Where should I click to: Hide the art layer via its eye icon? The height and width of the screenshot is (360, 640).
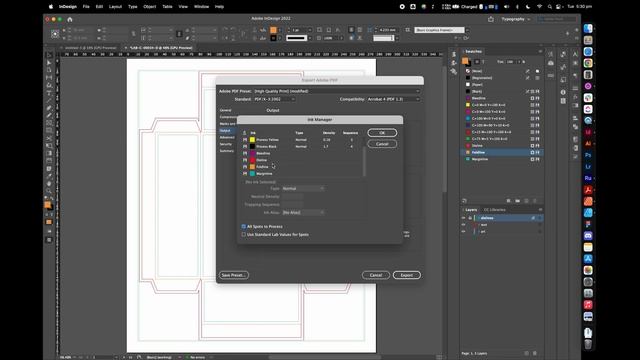coord(463,231)
